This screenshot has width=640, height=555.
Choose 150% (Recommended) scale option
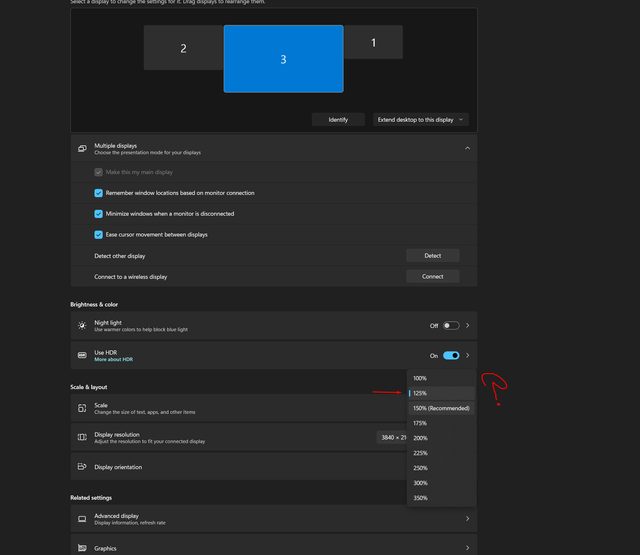(x=441, y=408)
